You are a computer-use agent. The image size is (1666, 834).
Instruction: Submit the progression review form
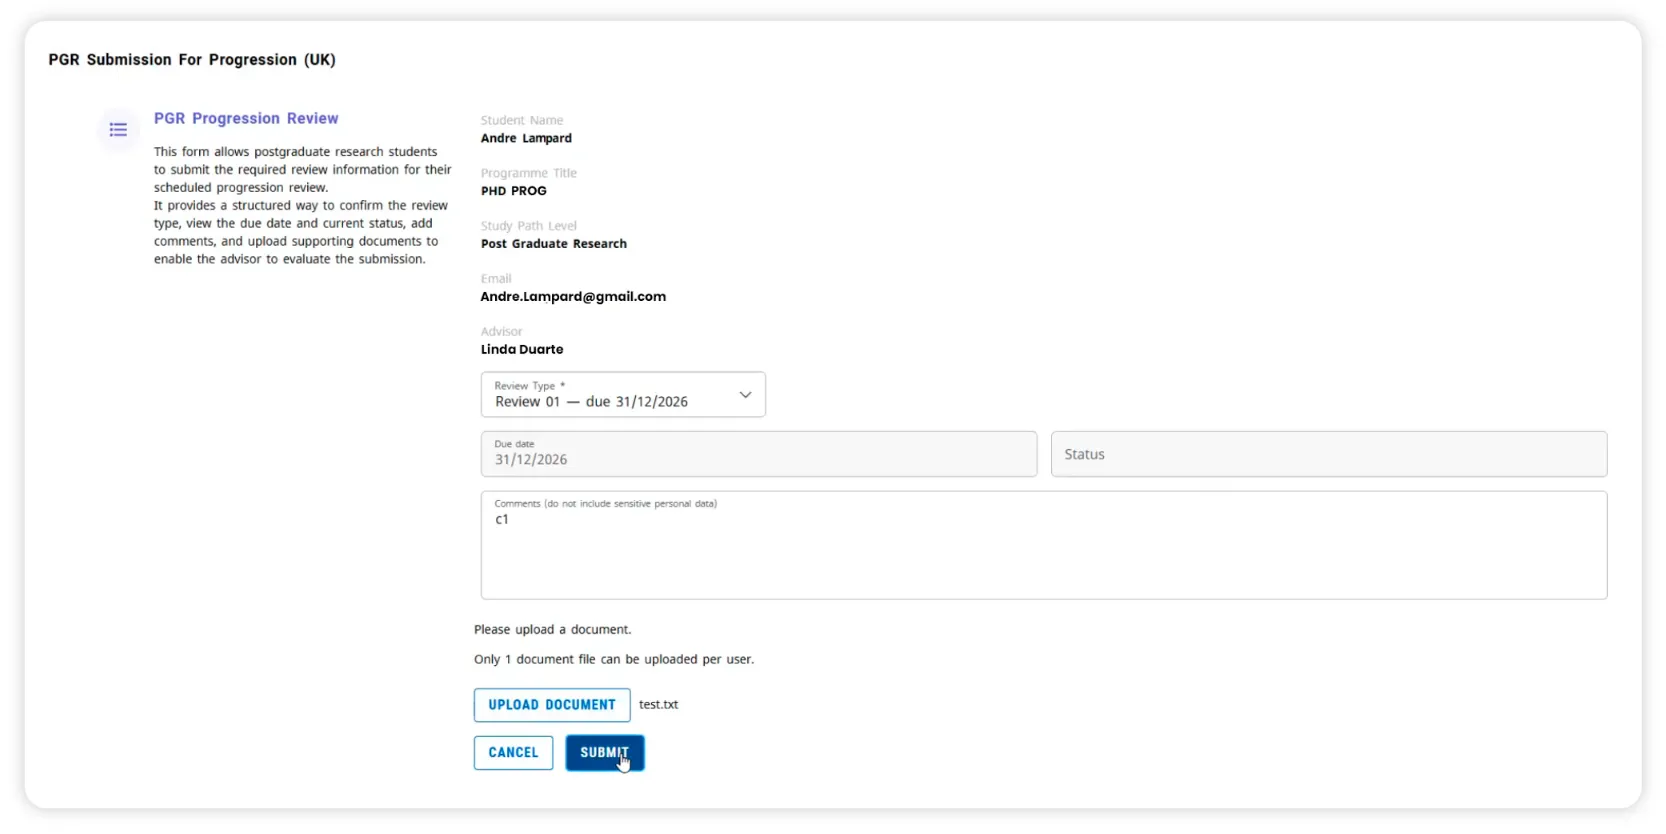click(604, 753)
